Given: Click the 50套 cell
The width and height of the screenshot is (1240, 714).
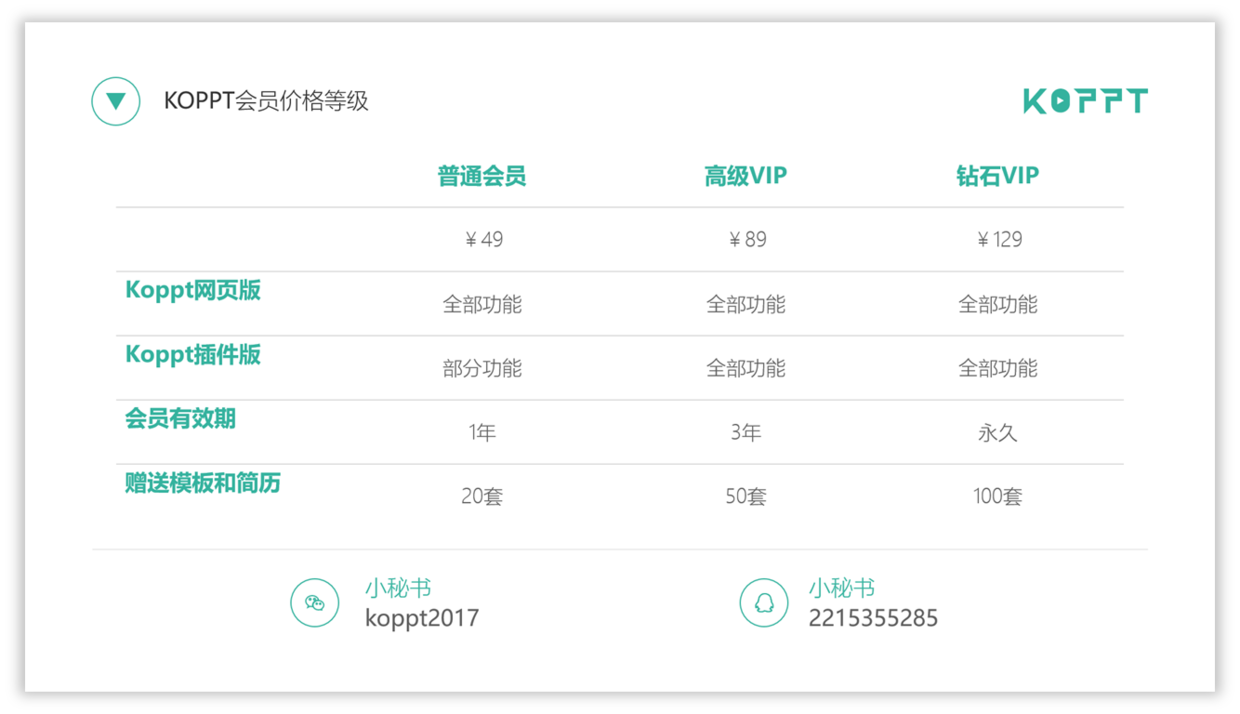Looking at the screenshot, I should pyautogui.click(x=746, y=497).
